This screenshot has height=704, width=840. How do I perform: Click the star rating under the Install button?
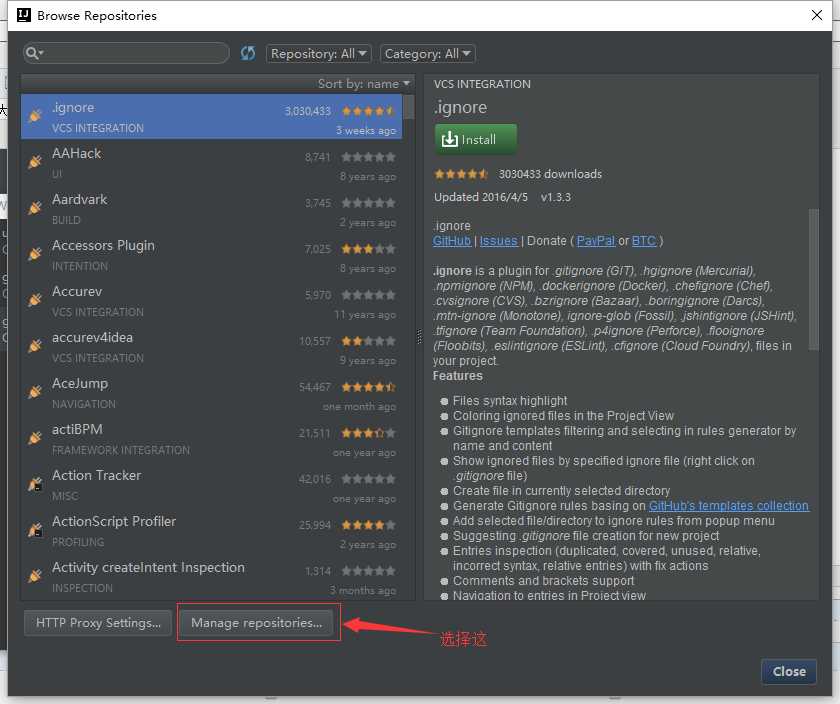click(461, 174)
